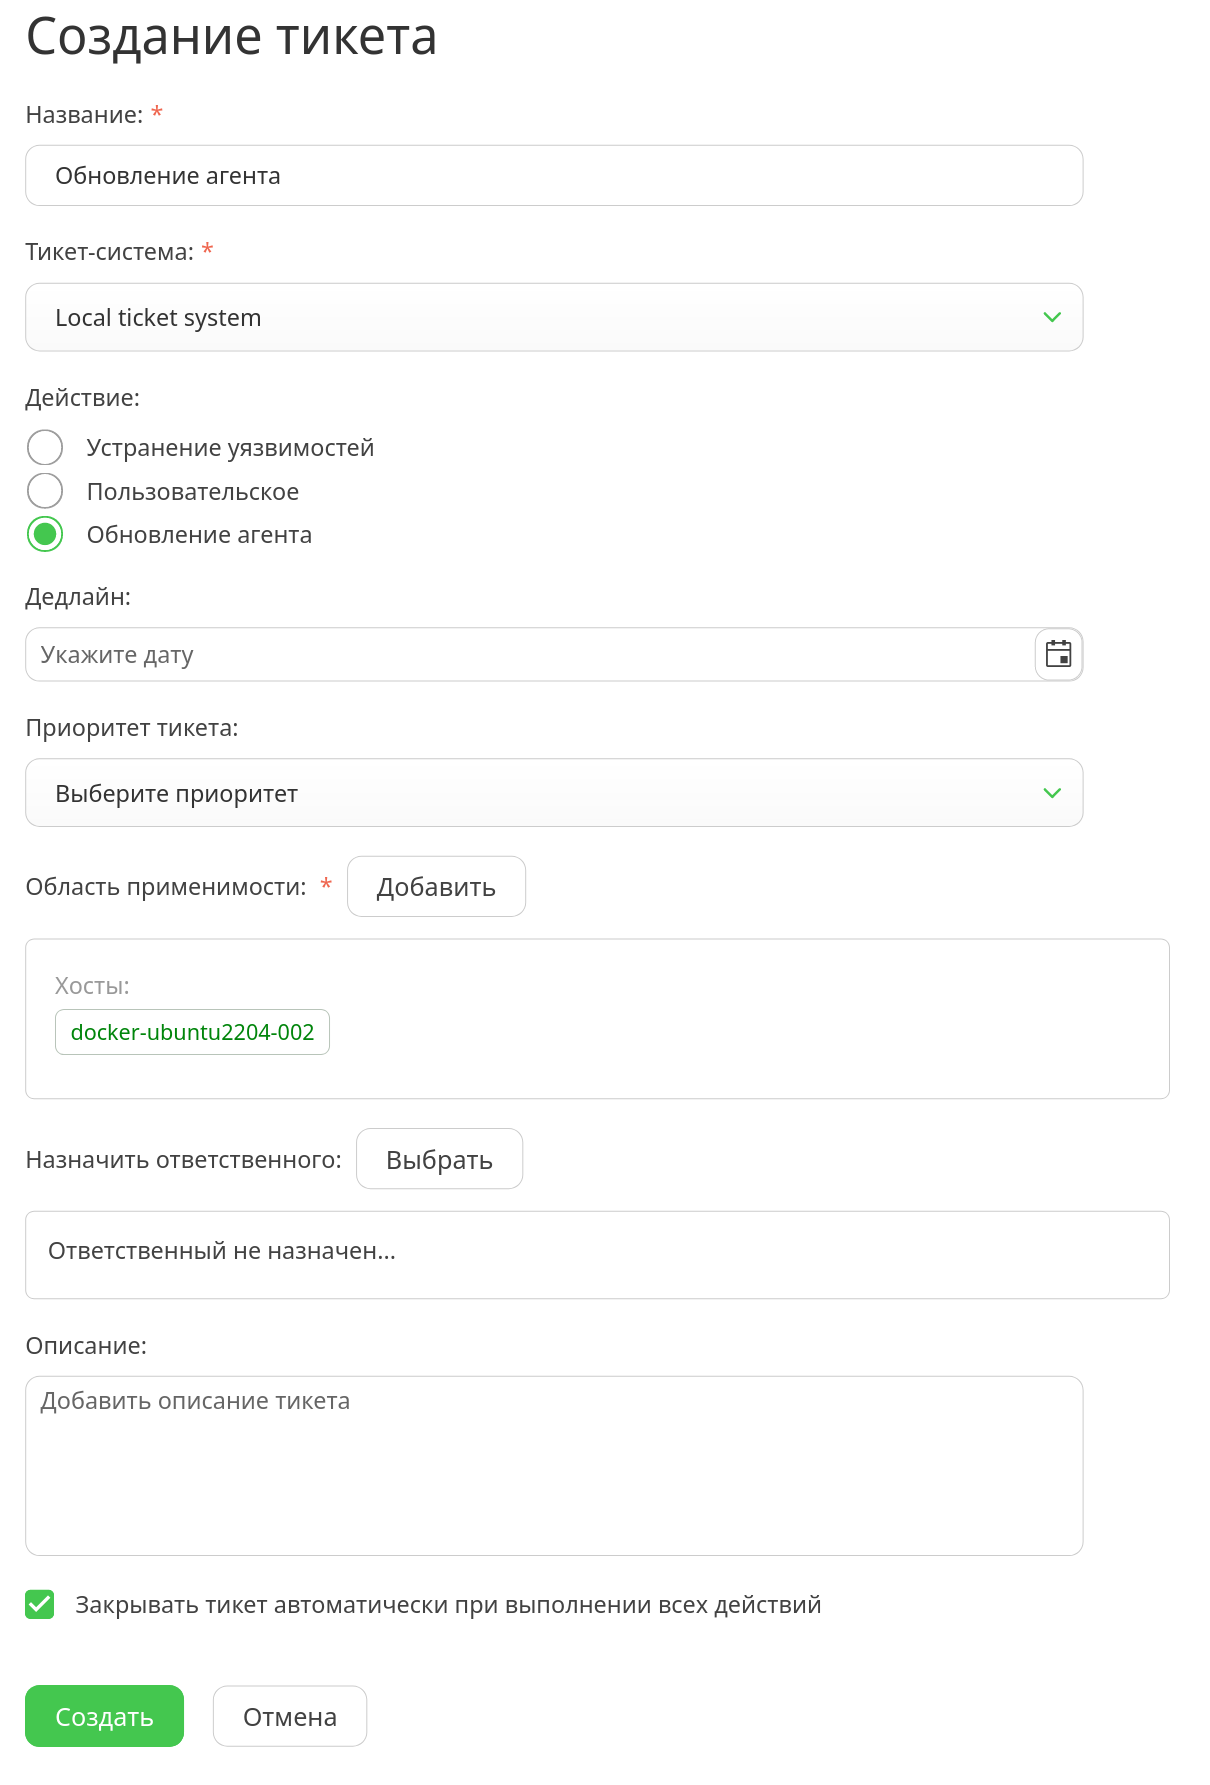Click the 'Закрывать тикет автоматически' label text
This screenshot has height=1785, width=1210.
[x=448, y=1605]
